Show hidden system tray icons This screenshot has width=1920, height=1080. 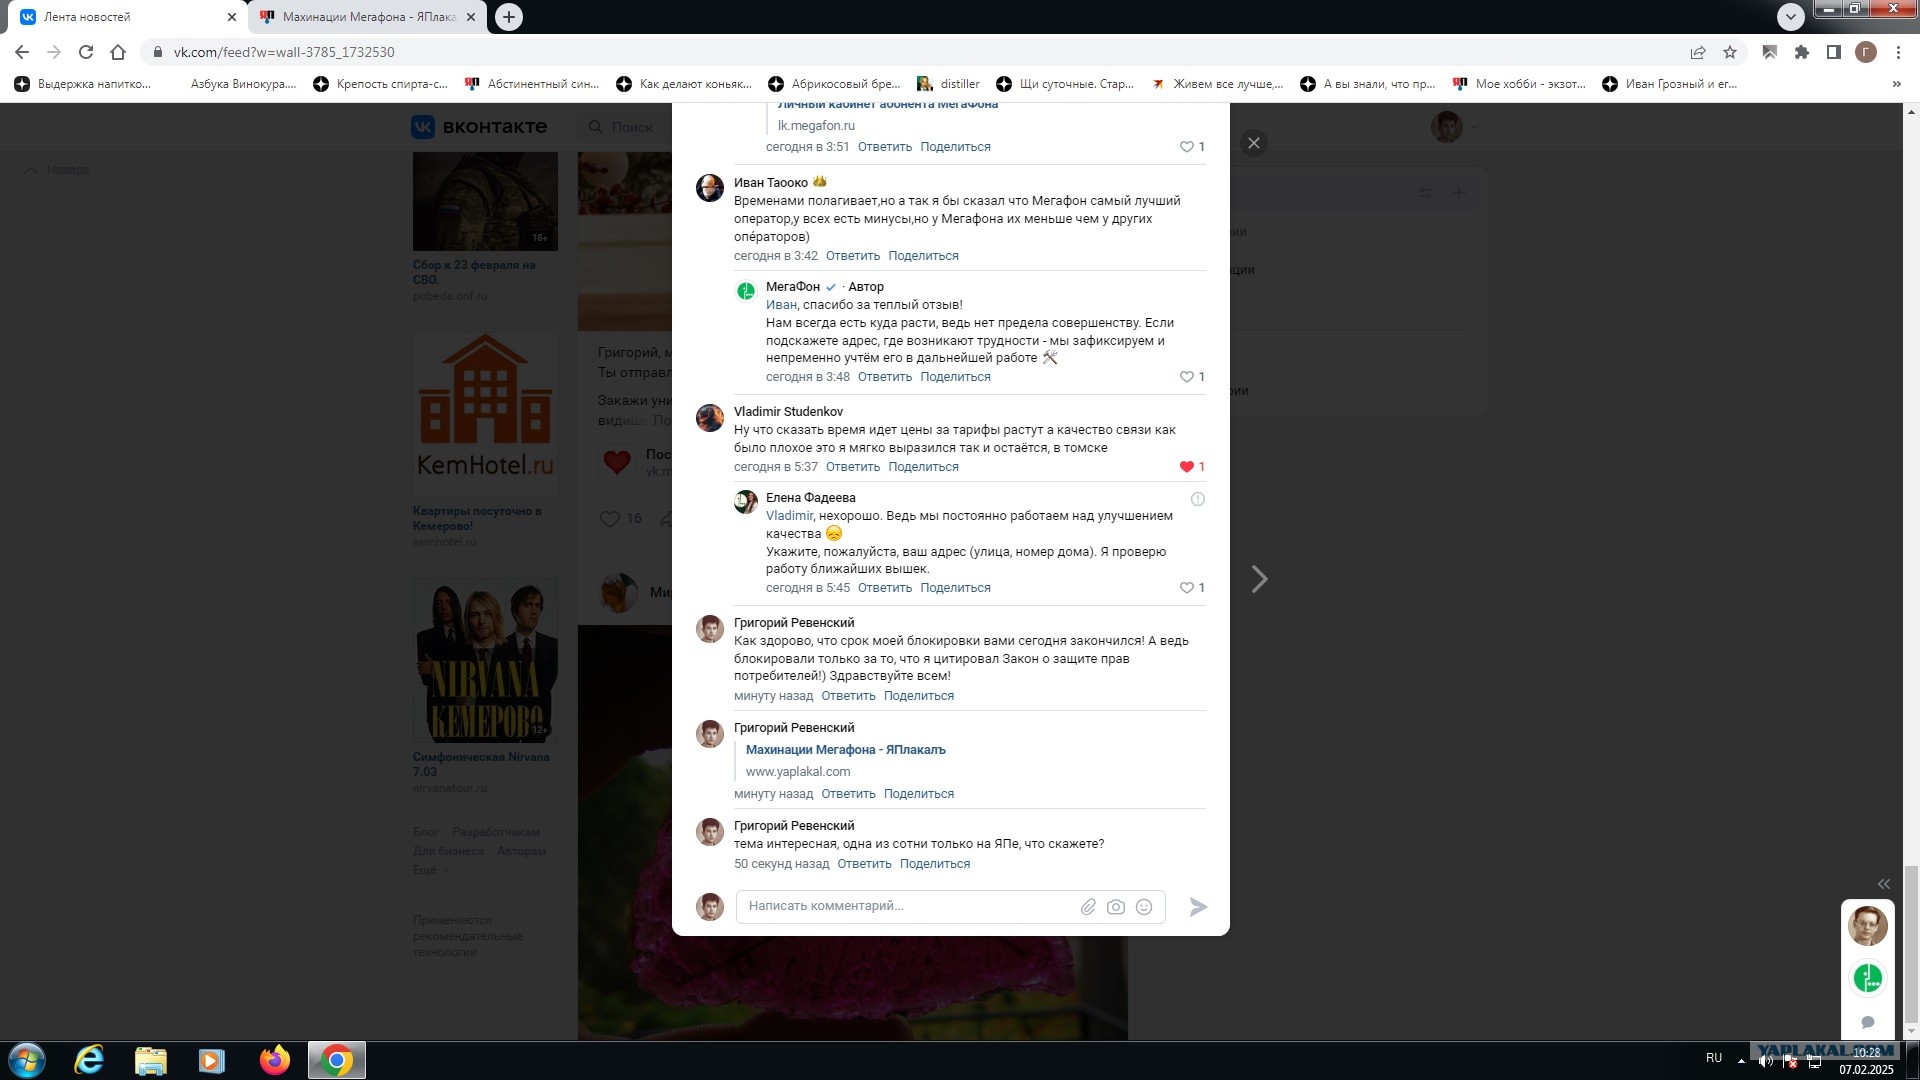click(x=1741, y=1060)
